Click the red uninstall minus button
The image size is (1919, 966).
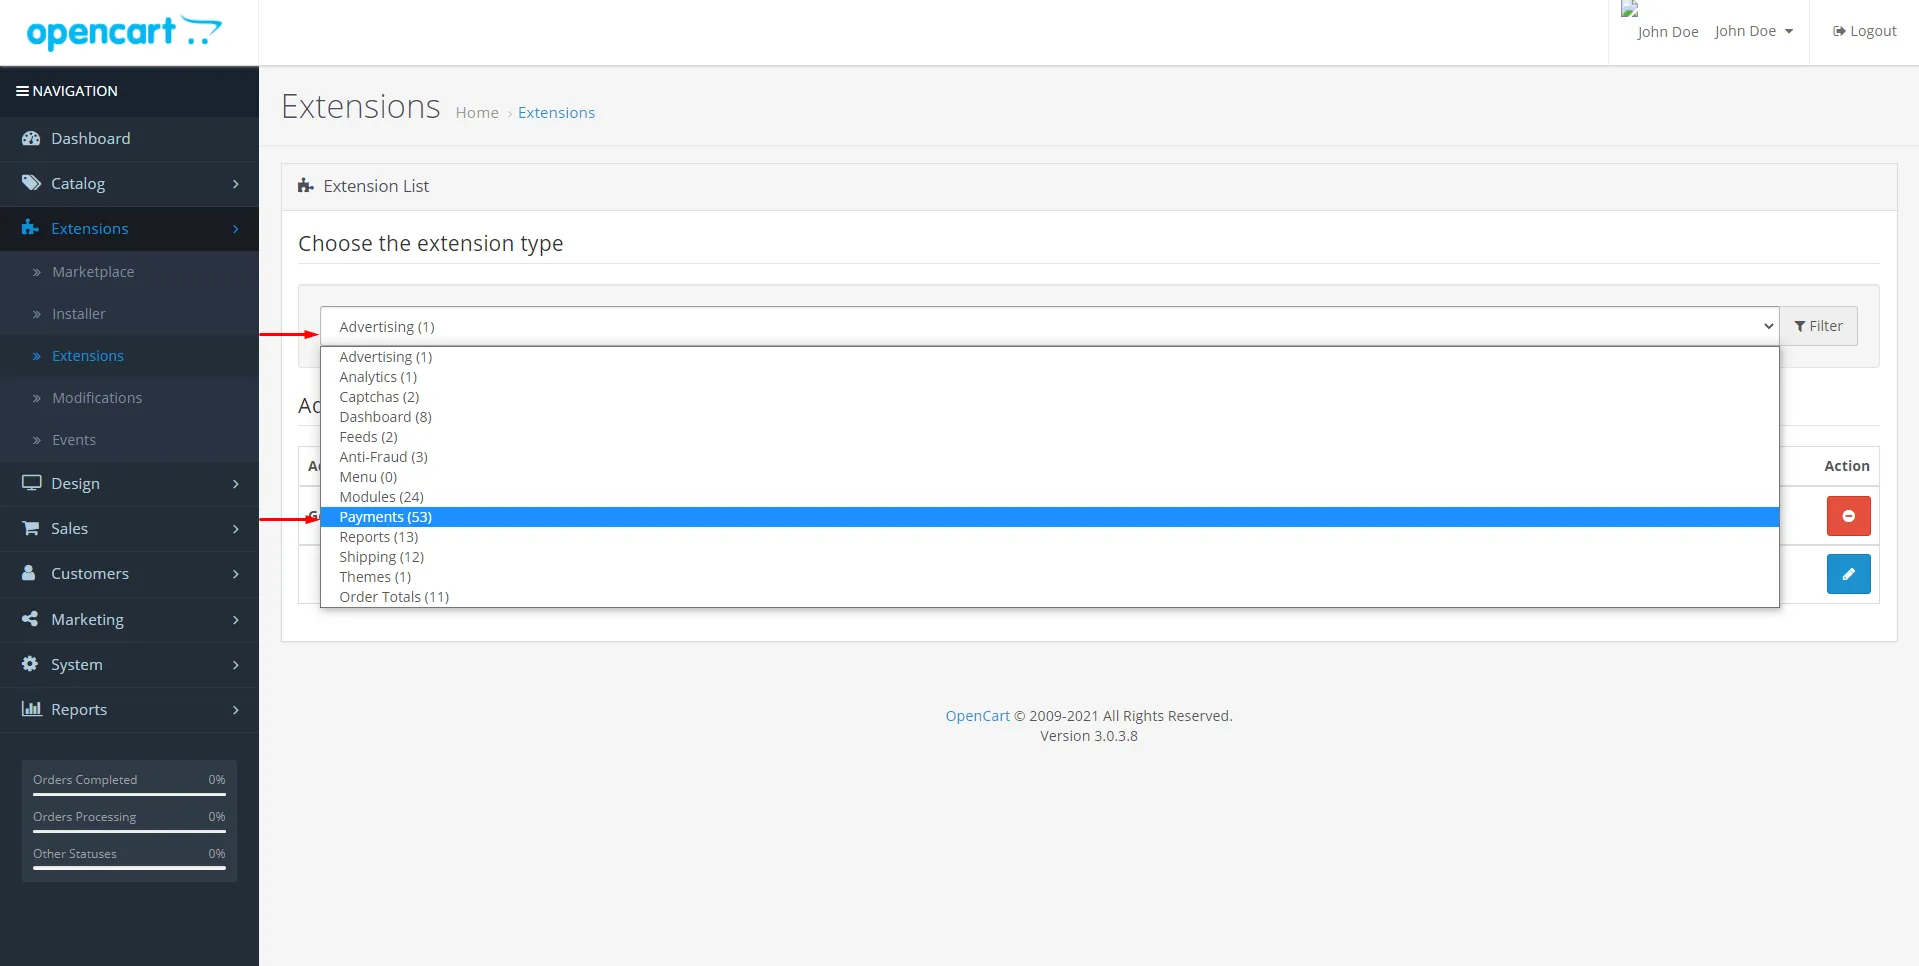click(1848, 516)
